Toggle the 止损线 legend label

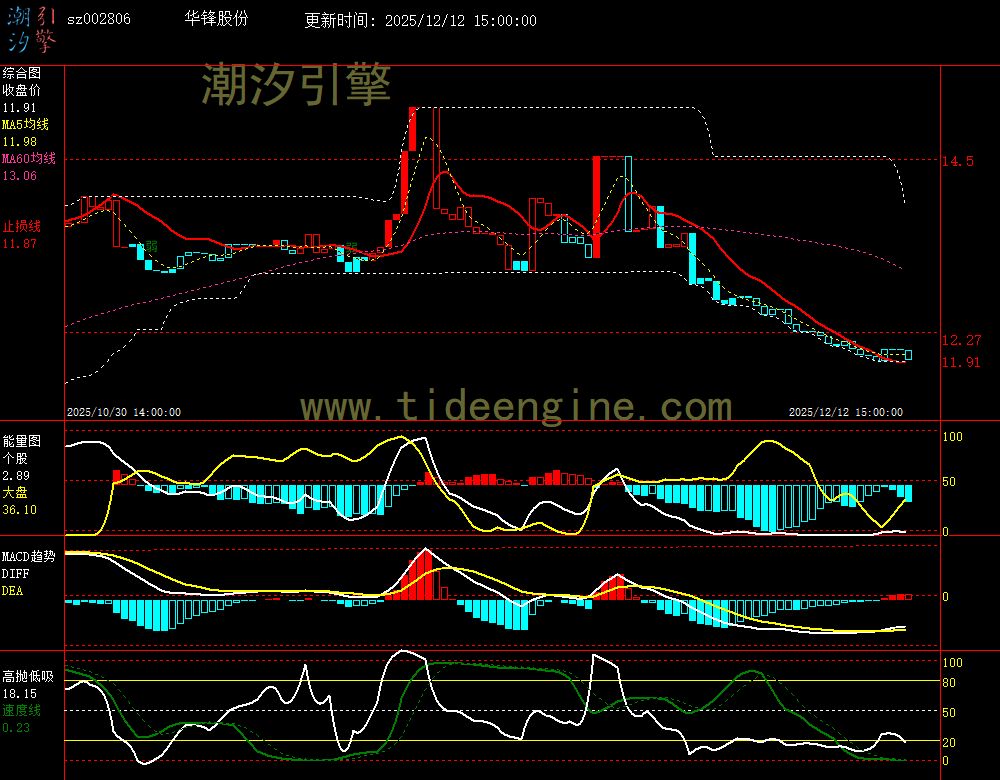click(20, 226)
